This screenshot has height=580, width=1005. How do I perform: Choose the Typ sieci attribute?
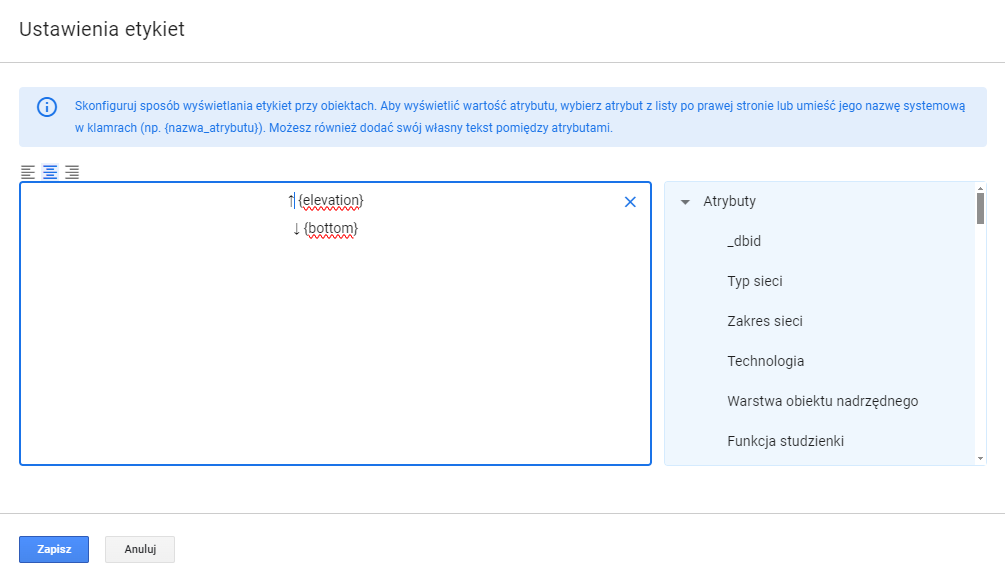click(754, 281)
